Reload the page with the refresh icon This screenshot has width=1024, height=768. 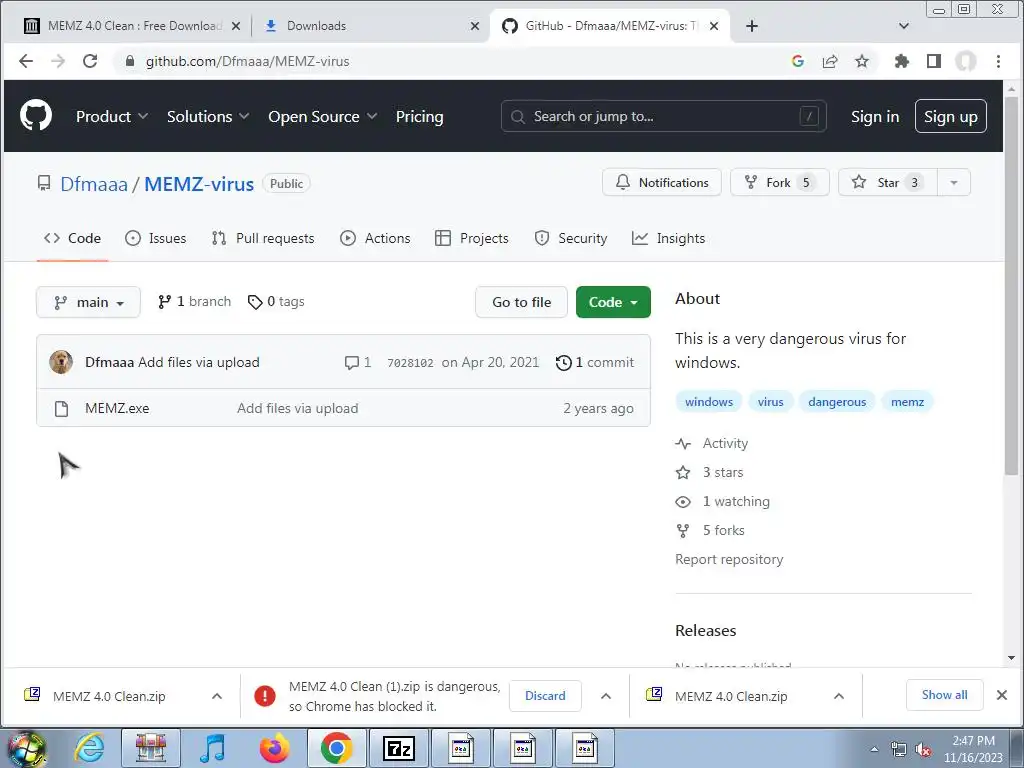(90, 61)
